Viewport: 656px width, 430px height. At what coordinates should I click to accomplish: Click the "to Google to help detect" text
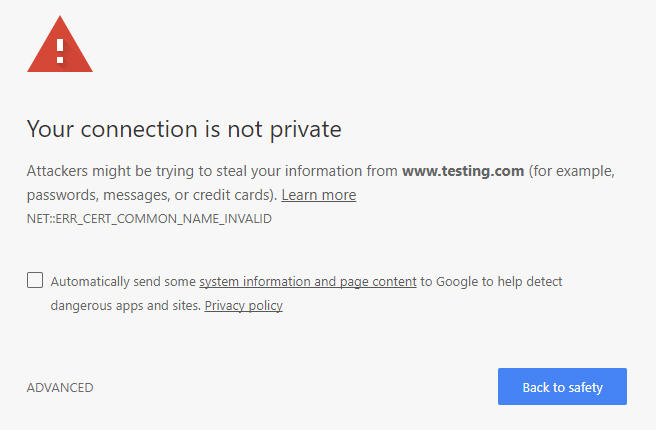point(491,282)
